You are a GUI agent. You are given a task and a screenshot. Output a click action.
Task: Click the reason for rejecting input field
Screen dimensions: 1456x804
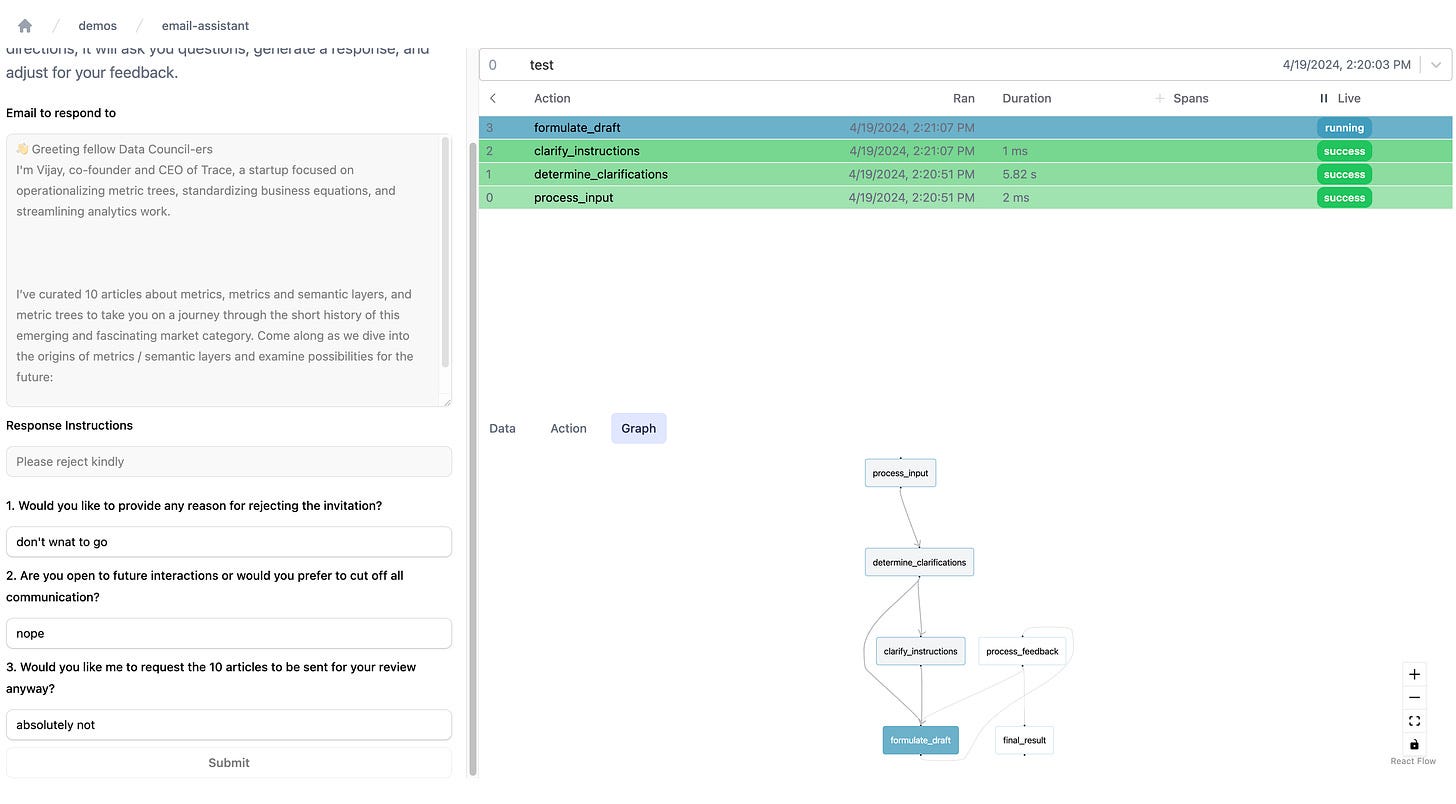[x=229, y=542]
